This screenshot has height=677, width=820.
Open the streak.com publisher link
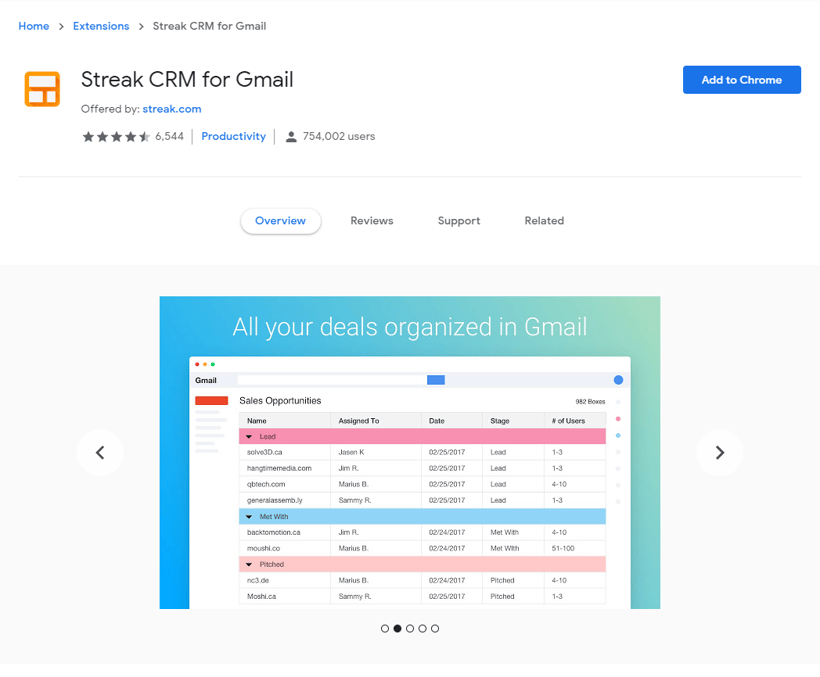click(x=171, y=109)
